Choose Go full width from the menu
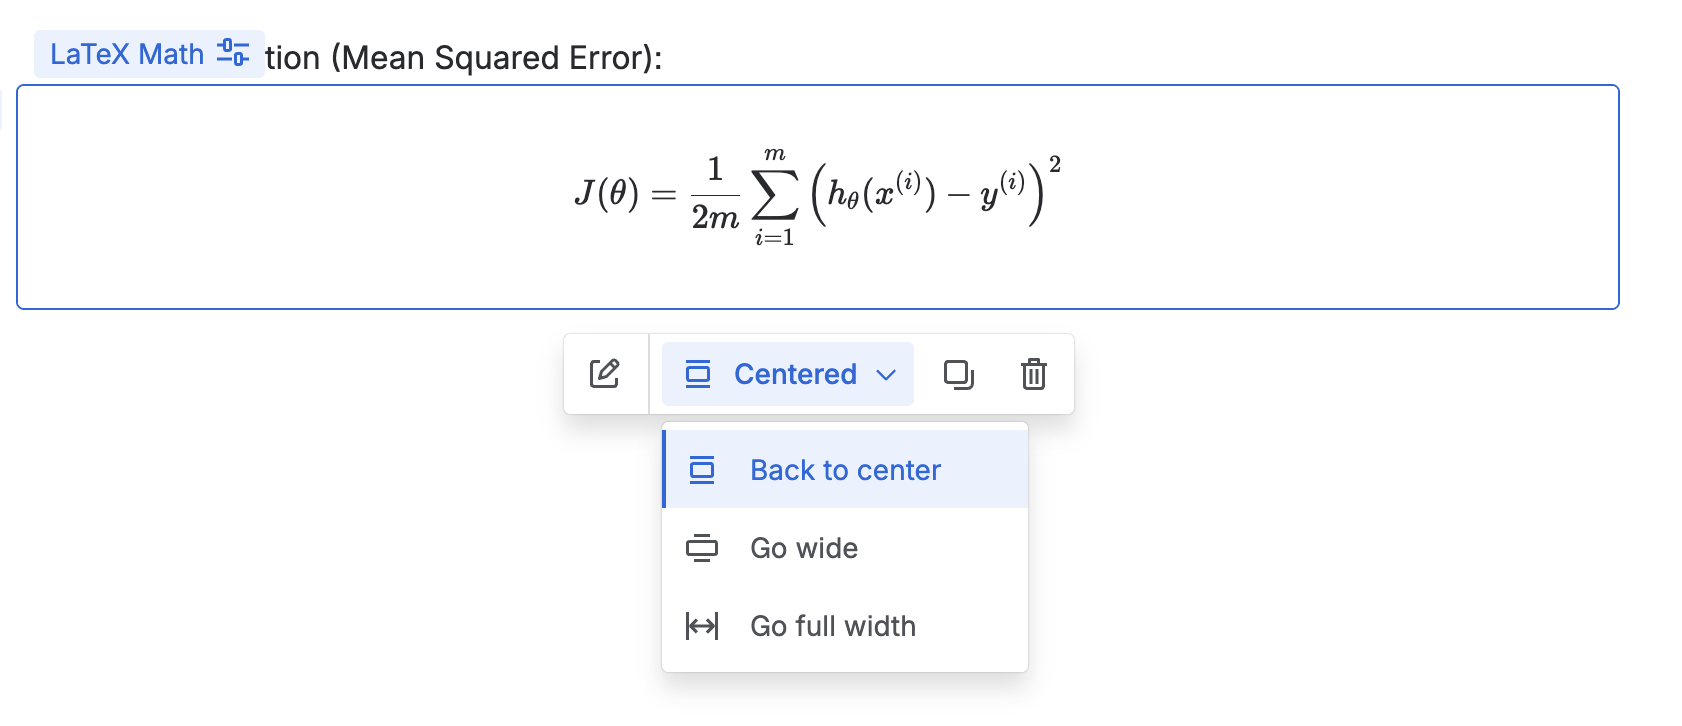Screen dimensions: 1682x726 point(832,626)
